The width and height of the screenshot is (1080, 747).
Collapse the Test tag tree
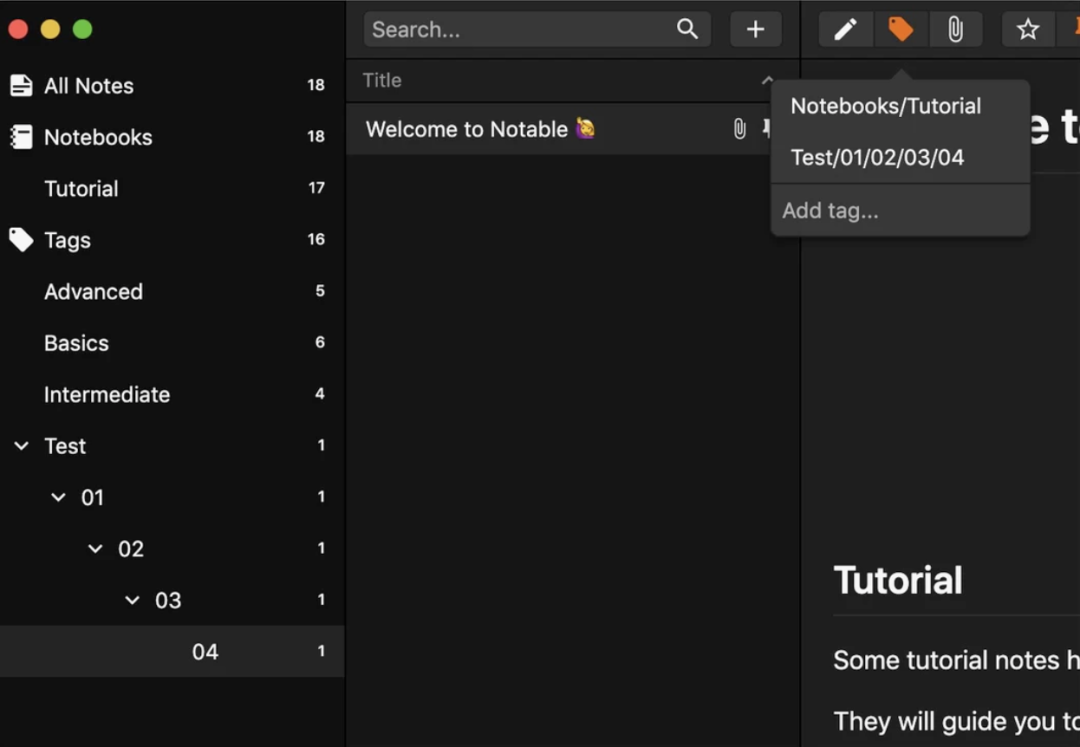click(x=21, y=445)
